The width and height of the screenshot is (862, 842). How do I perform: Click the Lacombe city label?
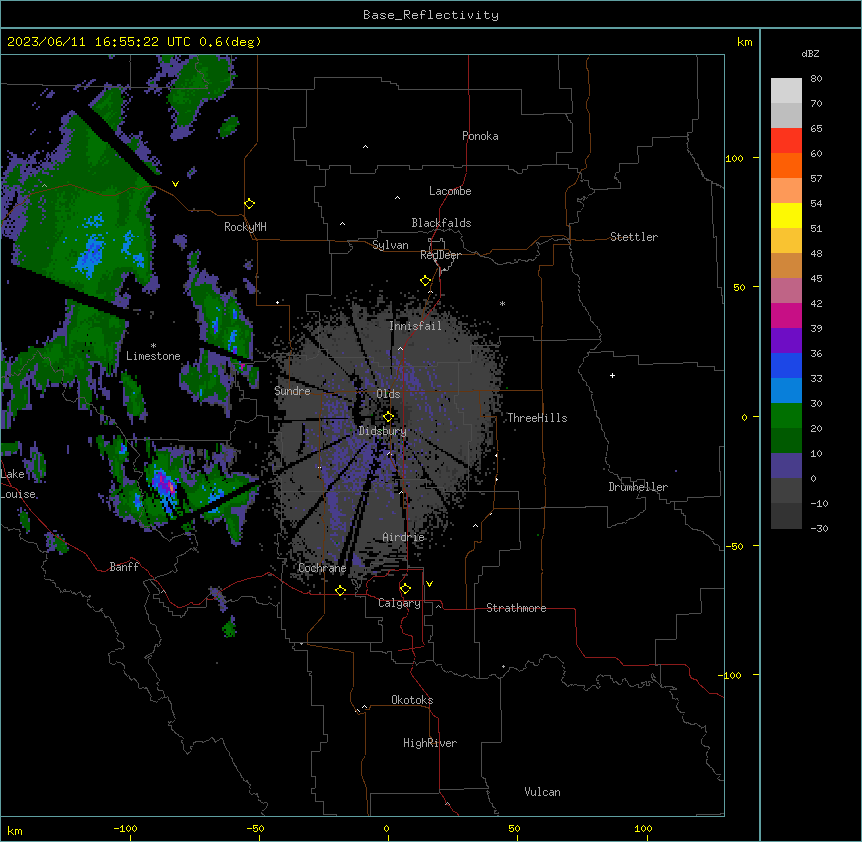[x=450, y=191]
